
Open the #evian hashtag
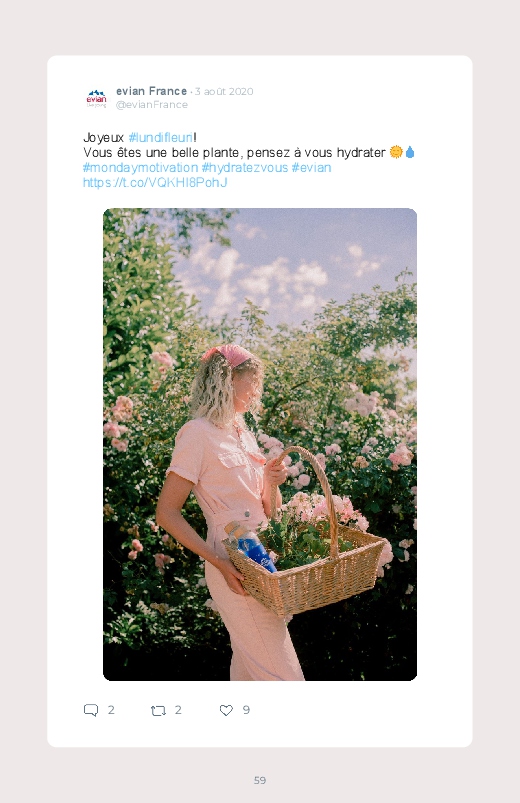click(311, 167)
